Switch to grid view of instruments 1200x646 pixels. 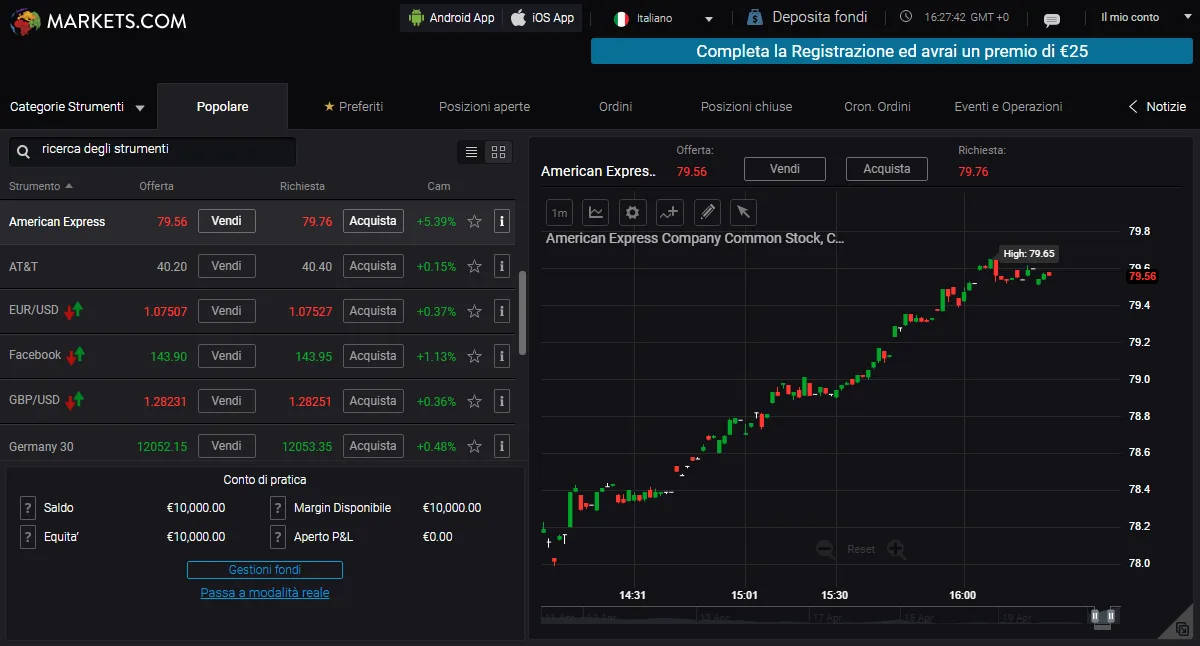click(x=499, y=152)
